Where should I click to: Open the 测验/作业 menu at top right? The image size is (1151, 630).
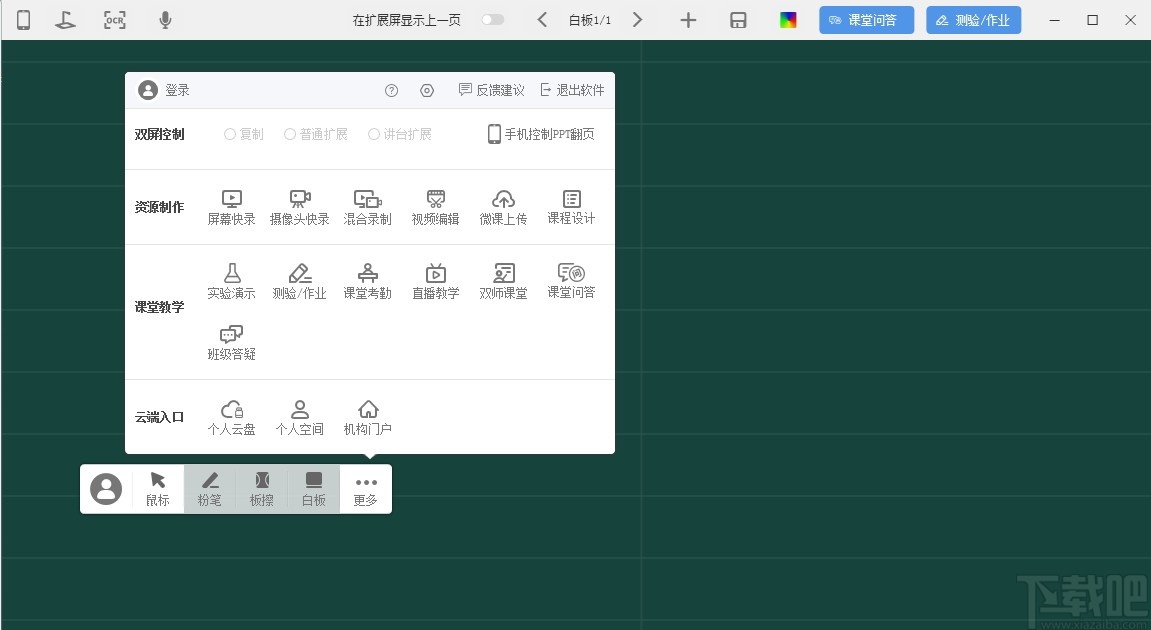[x=973, y=19]
